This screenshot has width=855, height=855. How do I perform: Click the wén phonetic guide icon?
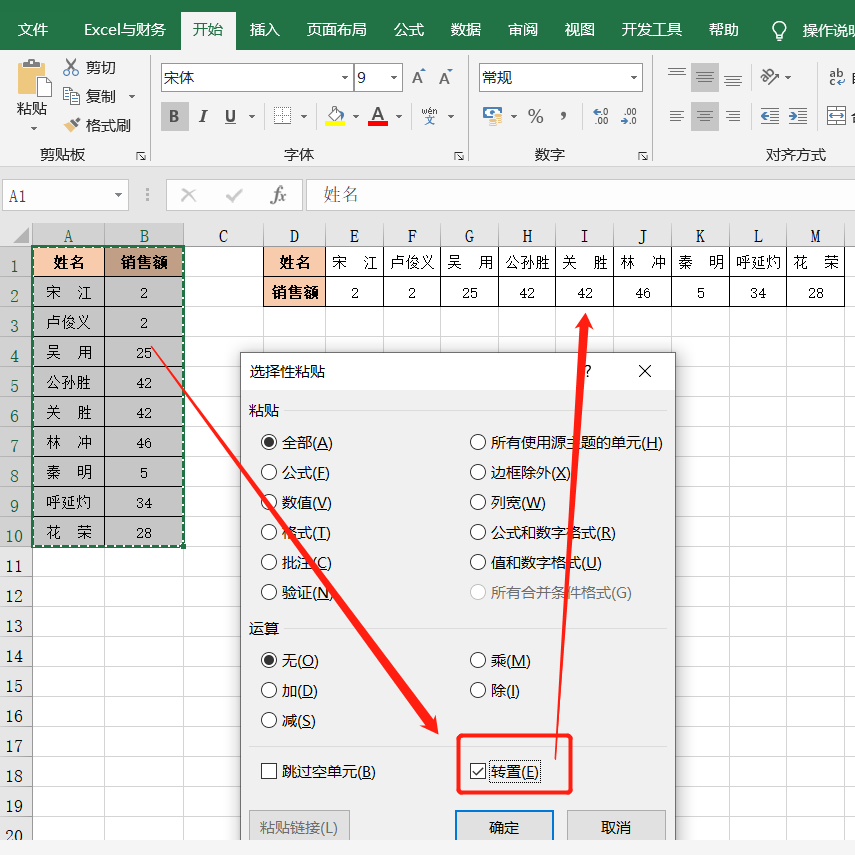click(x=429, y=116)
